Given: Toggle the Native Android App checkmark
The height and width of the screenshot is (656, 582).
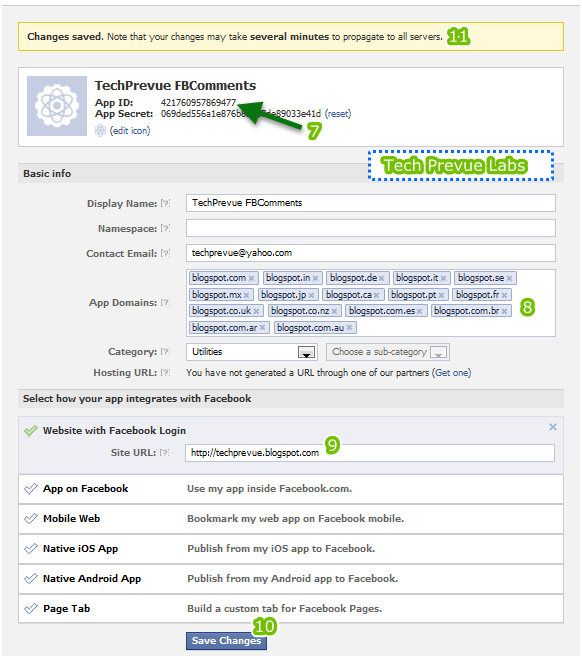Looking at the screenshot, I should tap(31, 579).
